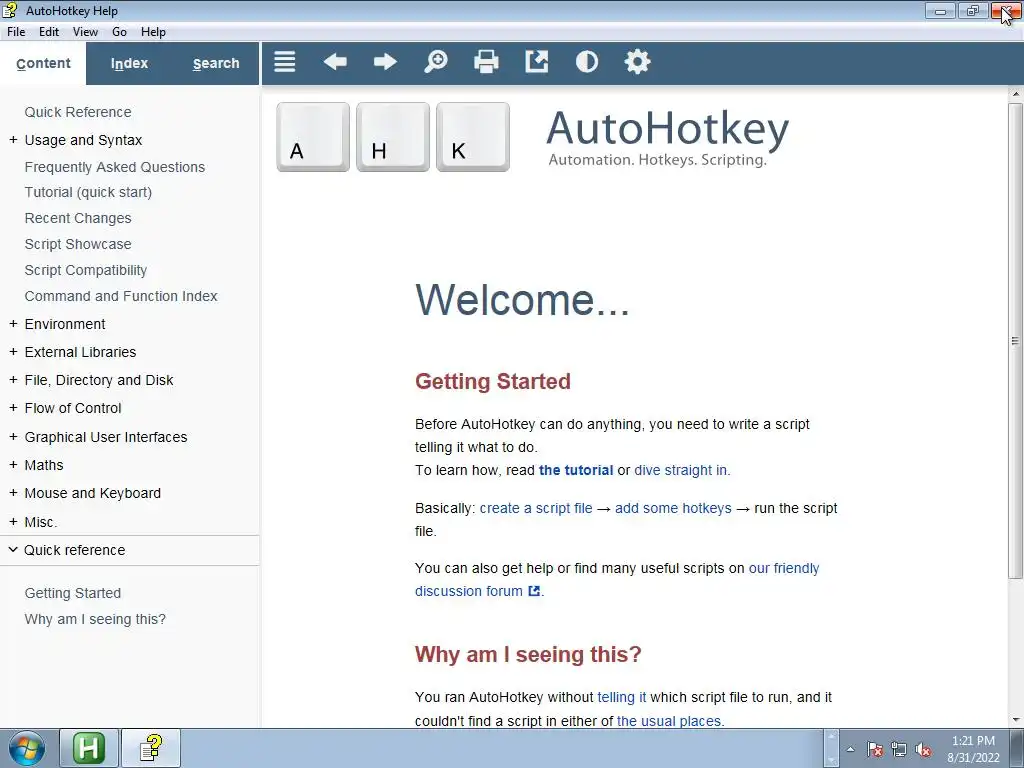1024x768 pixels.
Task: Click the scrollbar down arrow
Action: (1016, 720)
